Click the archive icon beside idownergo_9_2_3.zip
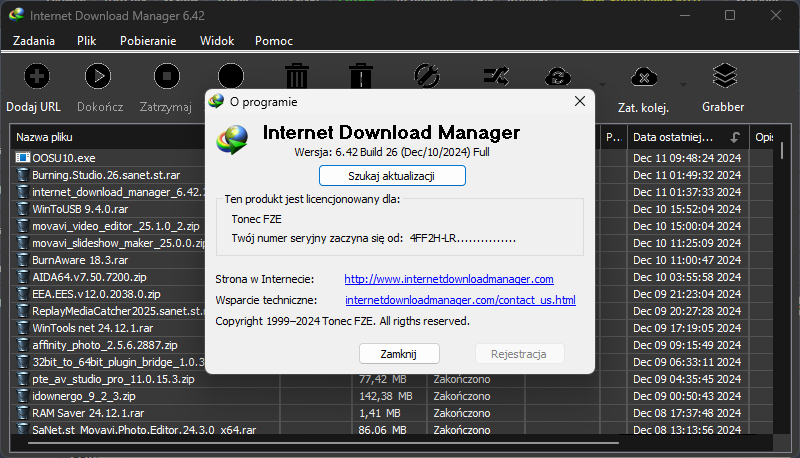This screenshot has height=458, width=800. pos(22,396)
